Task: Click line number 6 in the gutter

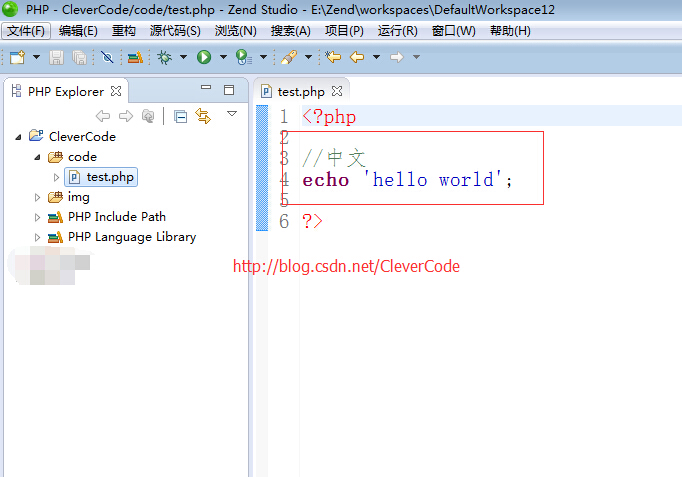Action: point(284,222)
